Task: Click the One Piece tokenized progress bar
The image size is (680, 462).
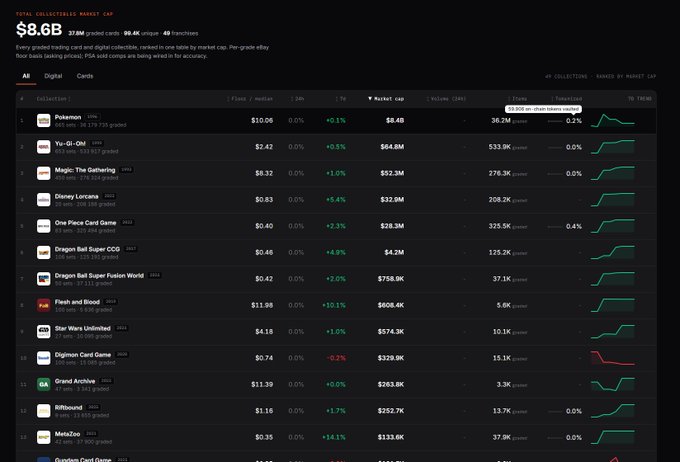Action: [x=555, y=226]
